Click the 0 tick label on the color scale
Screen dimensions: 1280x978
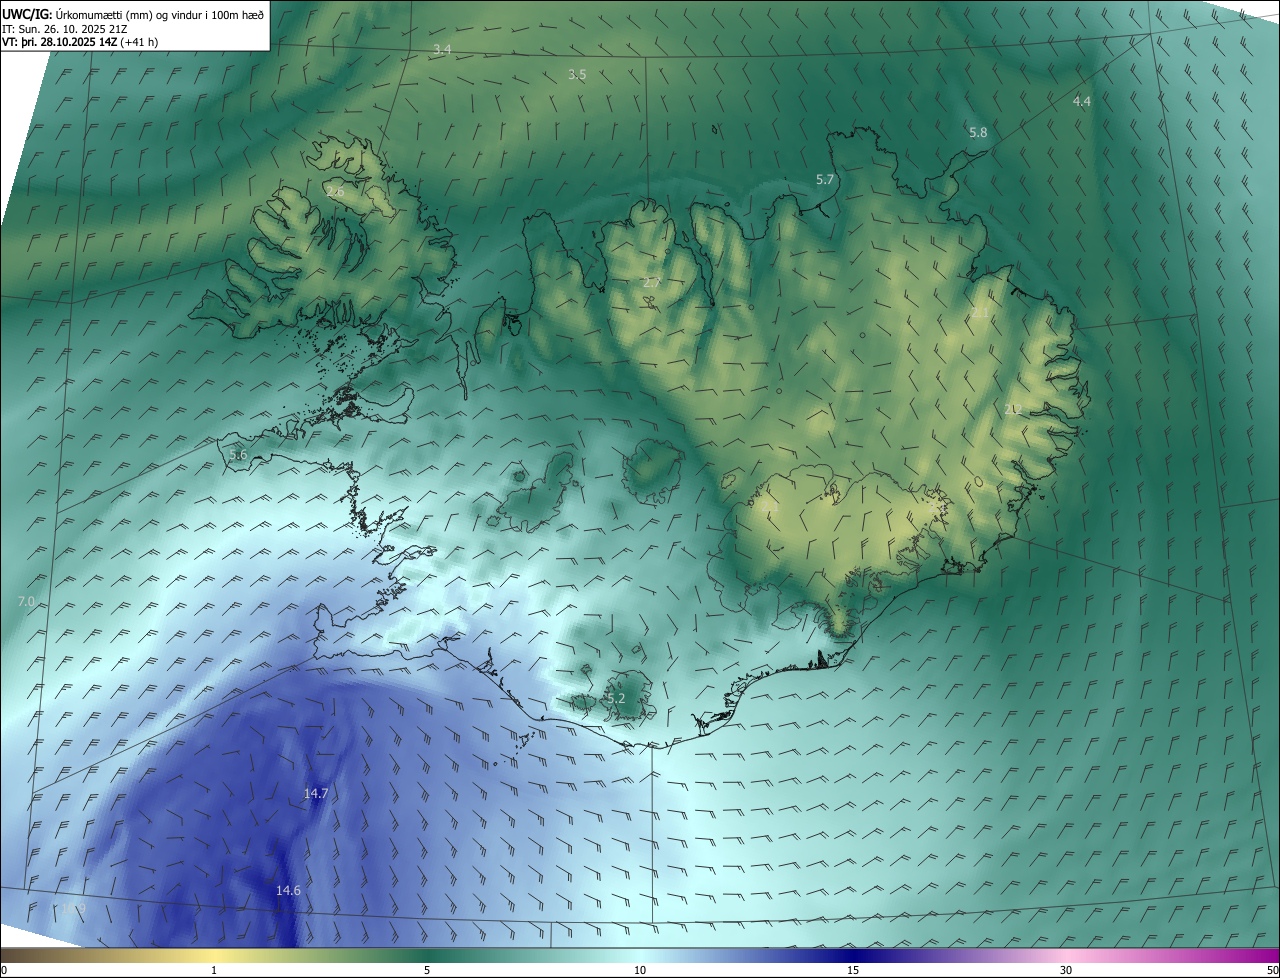(x=4, y=970)
